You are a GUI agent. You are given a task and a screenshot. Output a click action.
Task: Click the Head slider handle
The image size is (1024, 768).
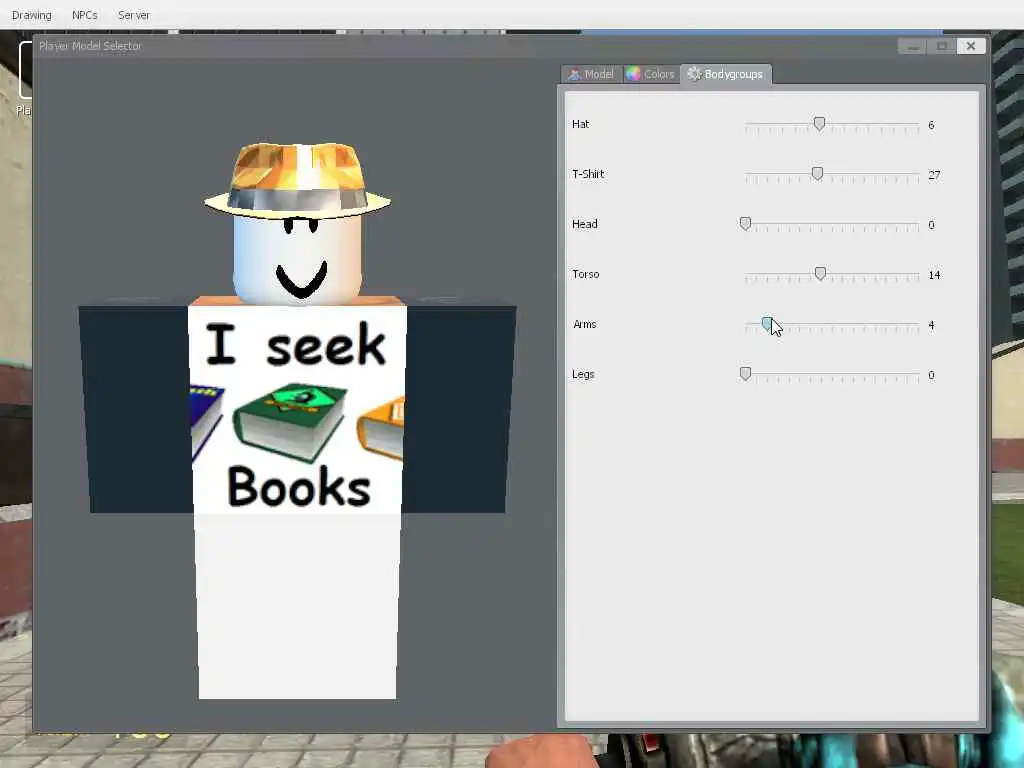tap(745, 224)
